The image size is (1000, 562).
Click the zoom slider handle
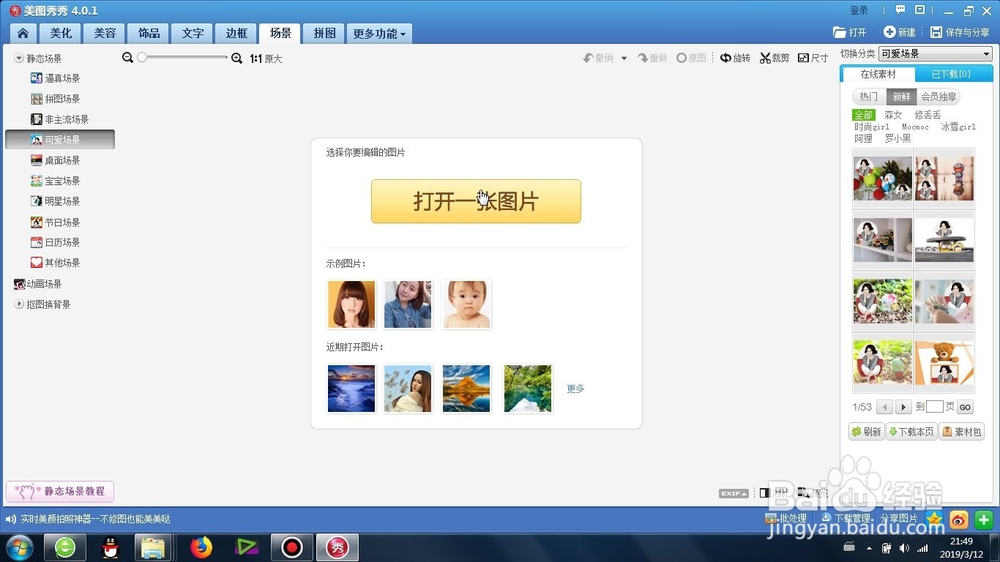[142, 57]
